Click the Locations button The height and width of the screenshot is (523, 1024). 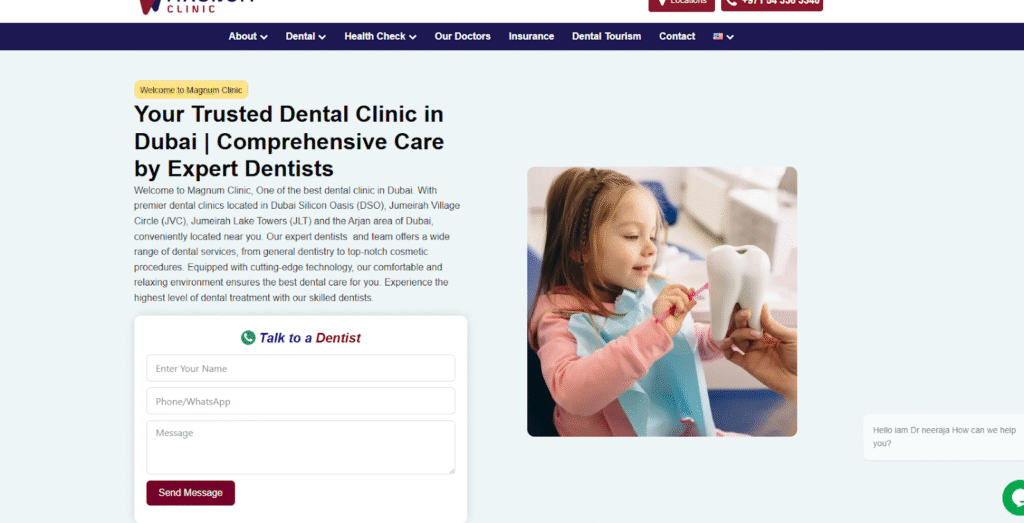click(682, 5)
